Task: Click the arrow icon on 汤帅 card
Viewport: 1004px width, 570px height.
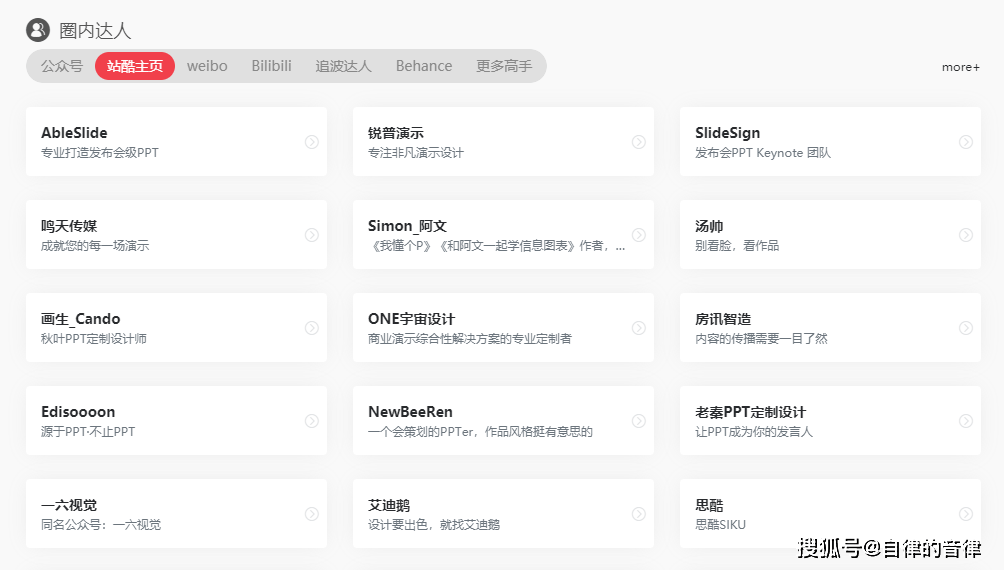Action: tap(966, 235)
